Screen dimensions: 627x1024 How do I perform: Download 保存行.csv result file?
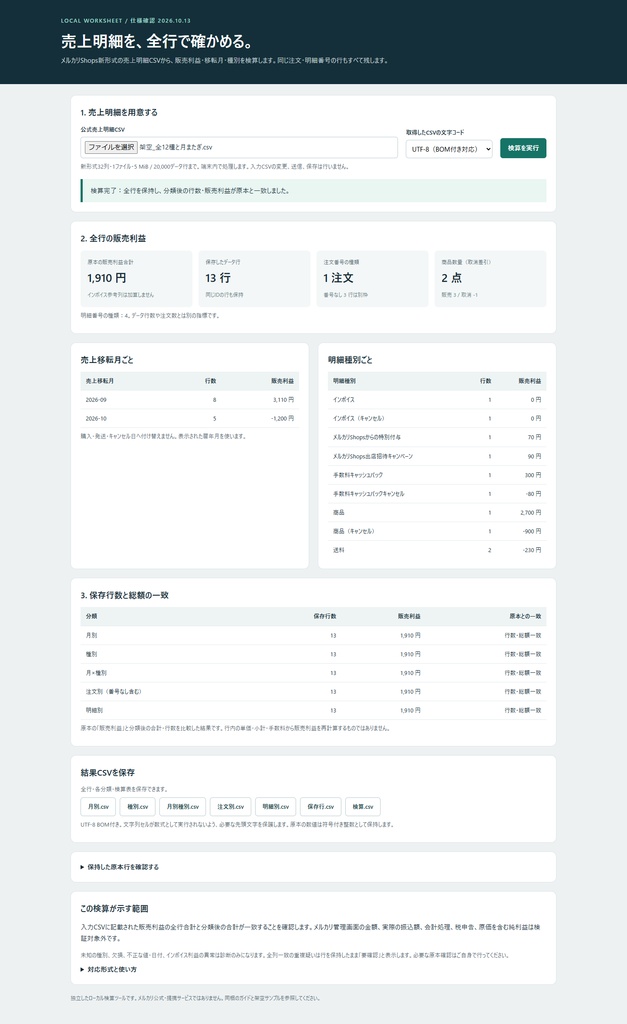[x=321, y=807]
